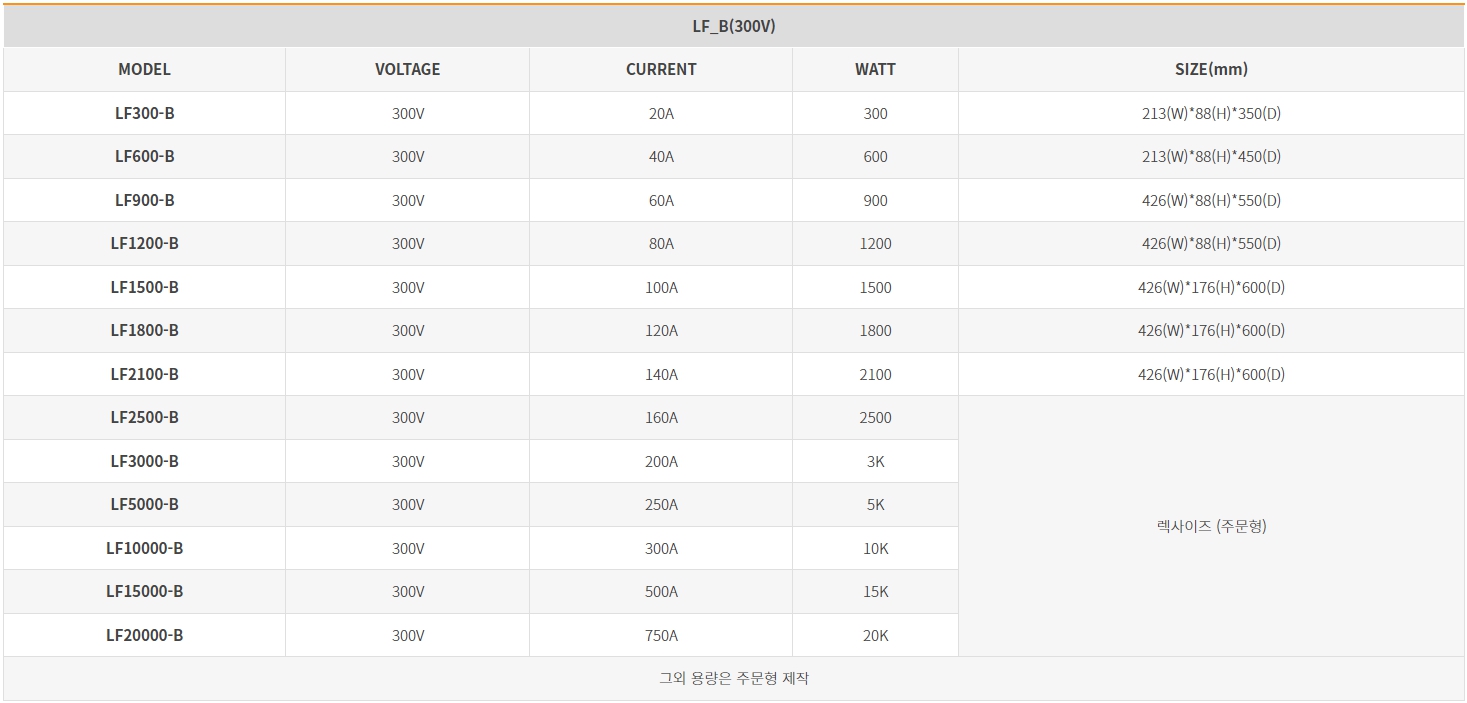Click the LF2500-B model name
This screenshot has height=703, width=1467.
(x=144, y=417)
